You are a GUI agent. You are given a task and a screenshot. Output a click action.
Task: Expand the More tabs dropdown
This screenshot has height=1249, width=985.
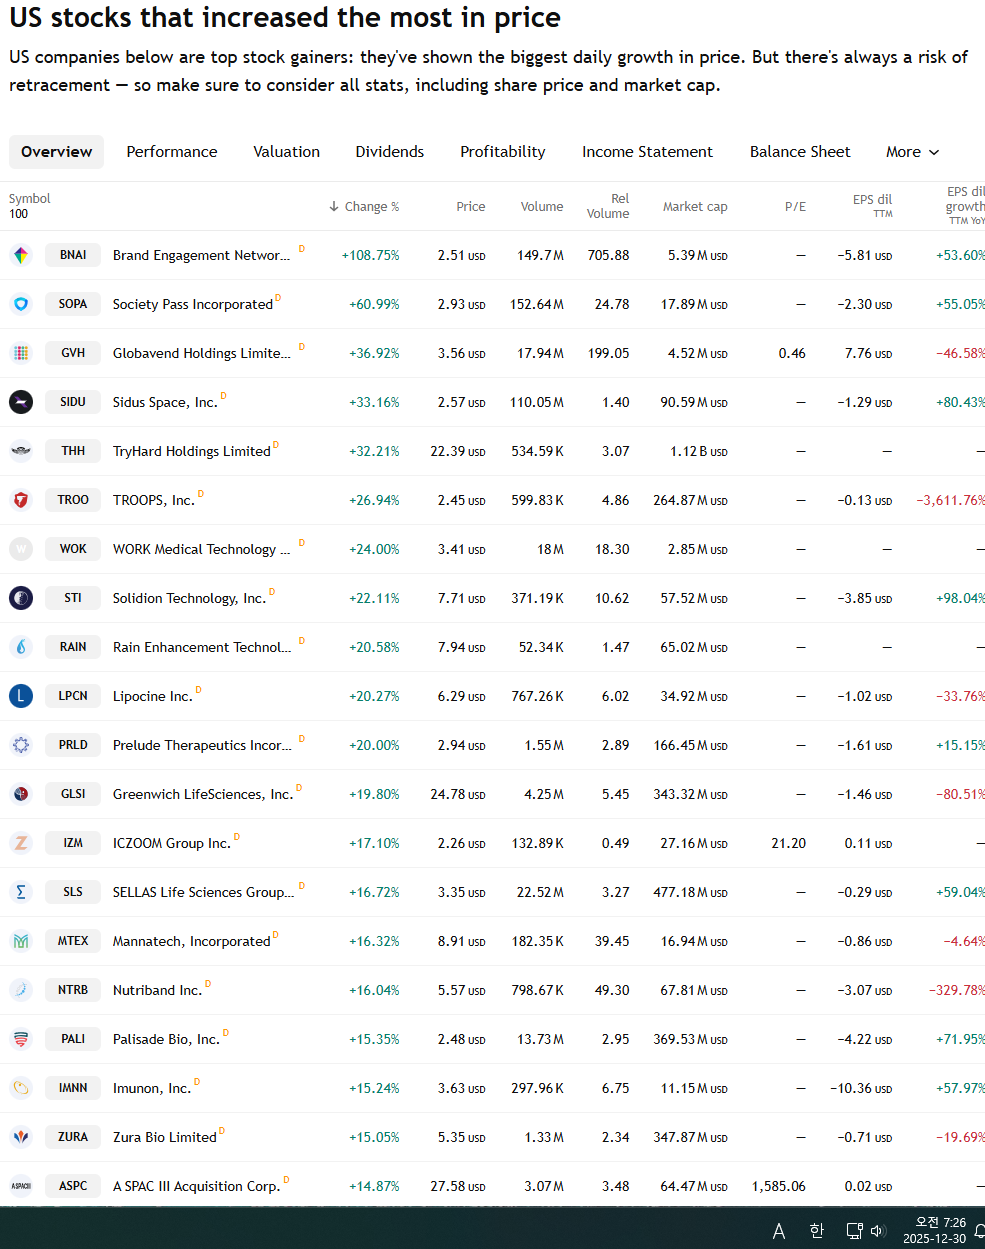912,152
